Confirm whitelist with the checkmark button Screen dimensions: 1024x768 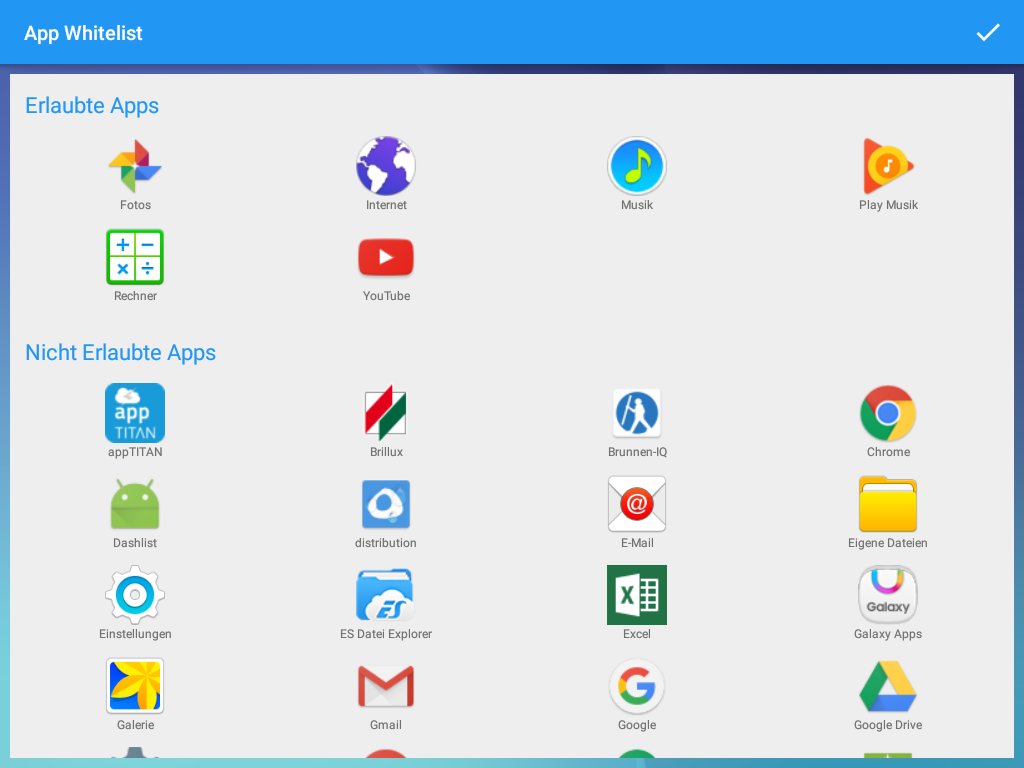(988, 32)
